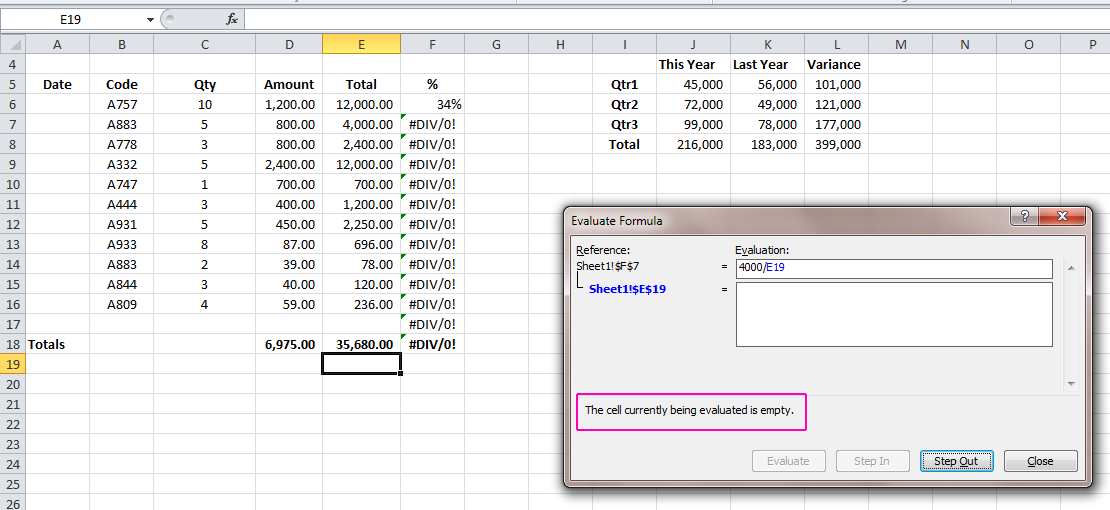Select row 6 header
Screen dimensions: 1110x510
(13, 104)
